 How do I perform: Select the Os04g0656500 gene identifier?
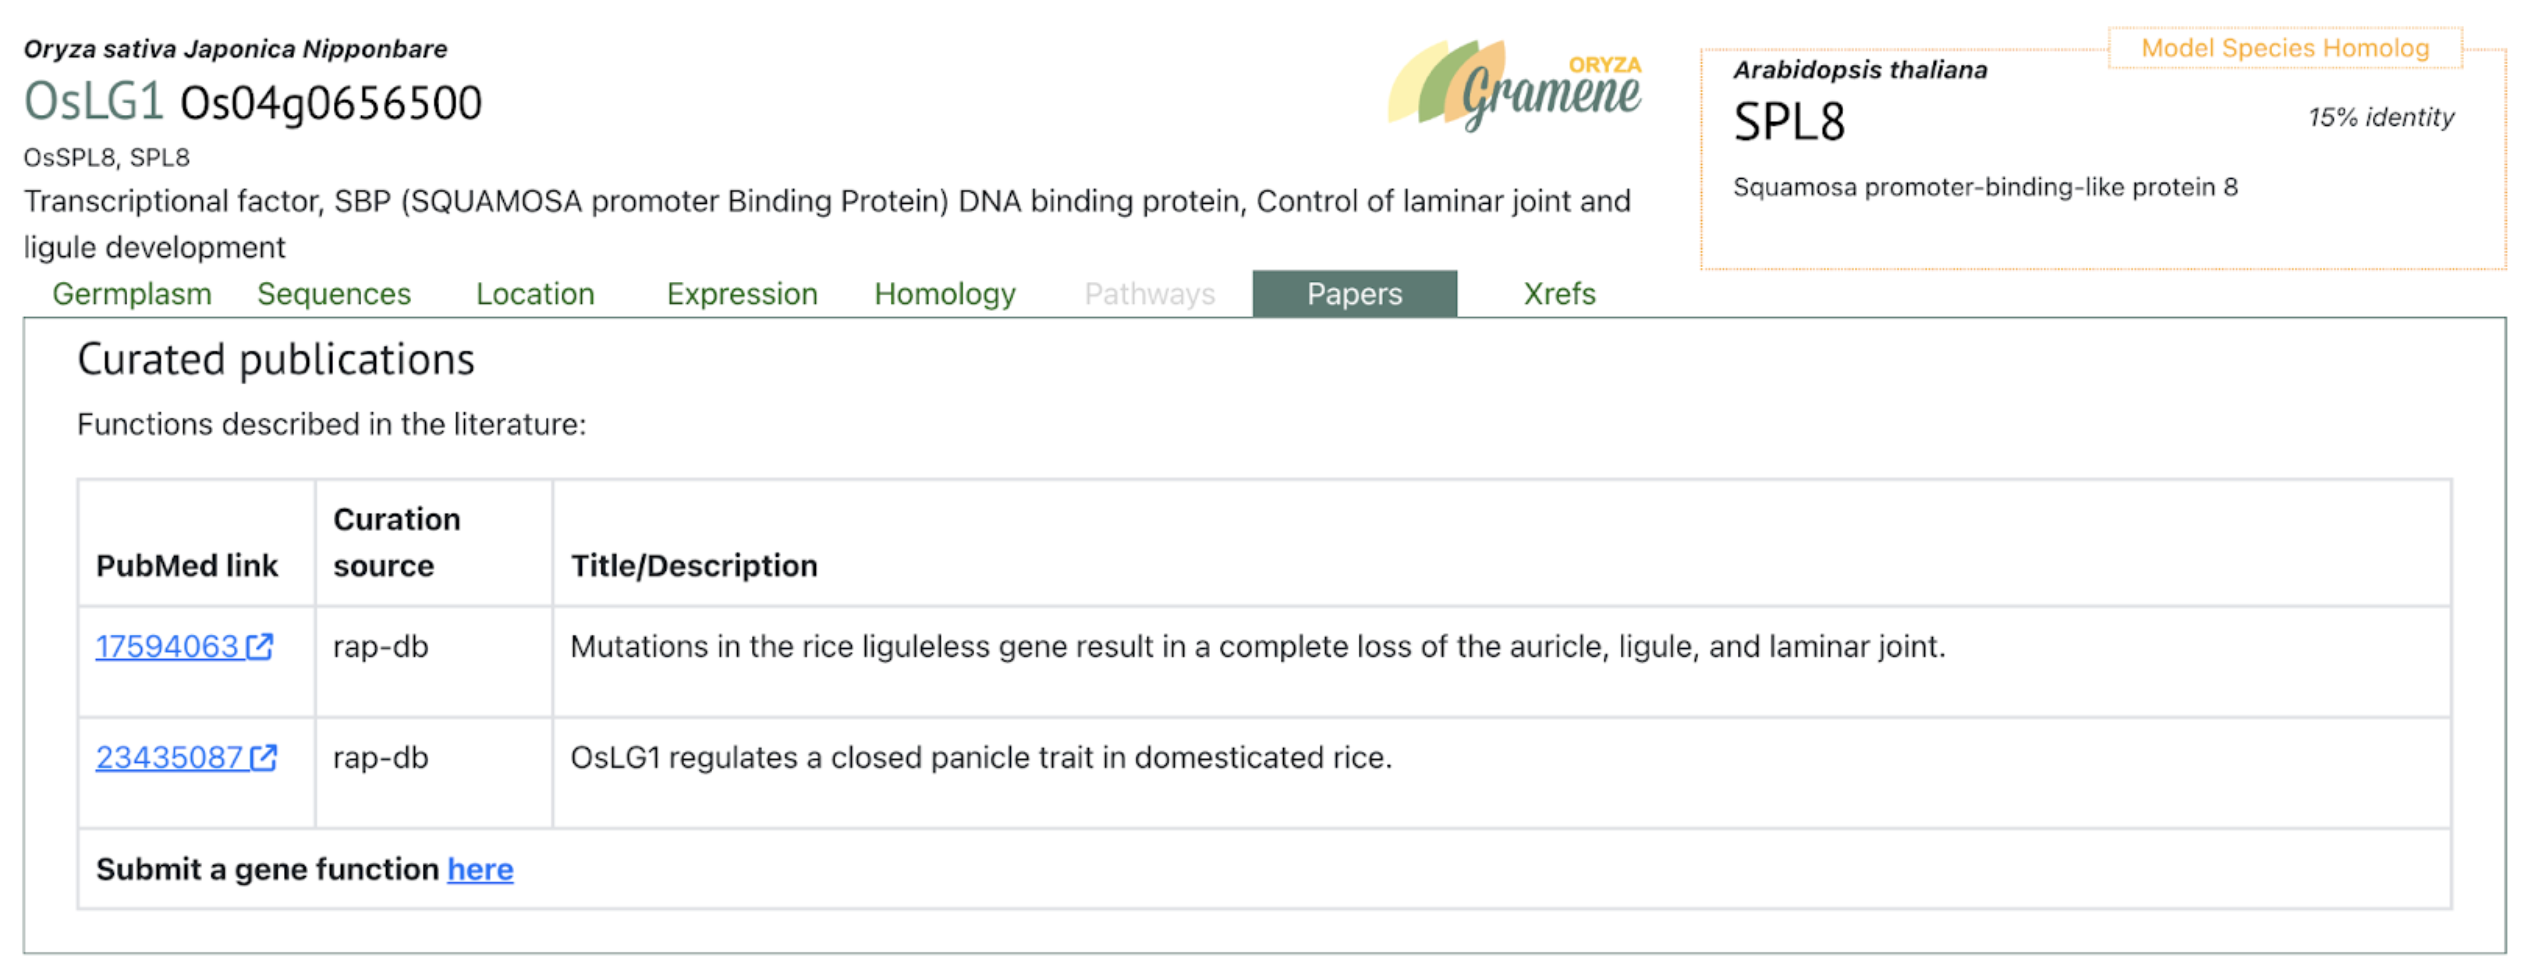(x=331, y=103)
